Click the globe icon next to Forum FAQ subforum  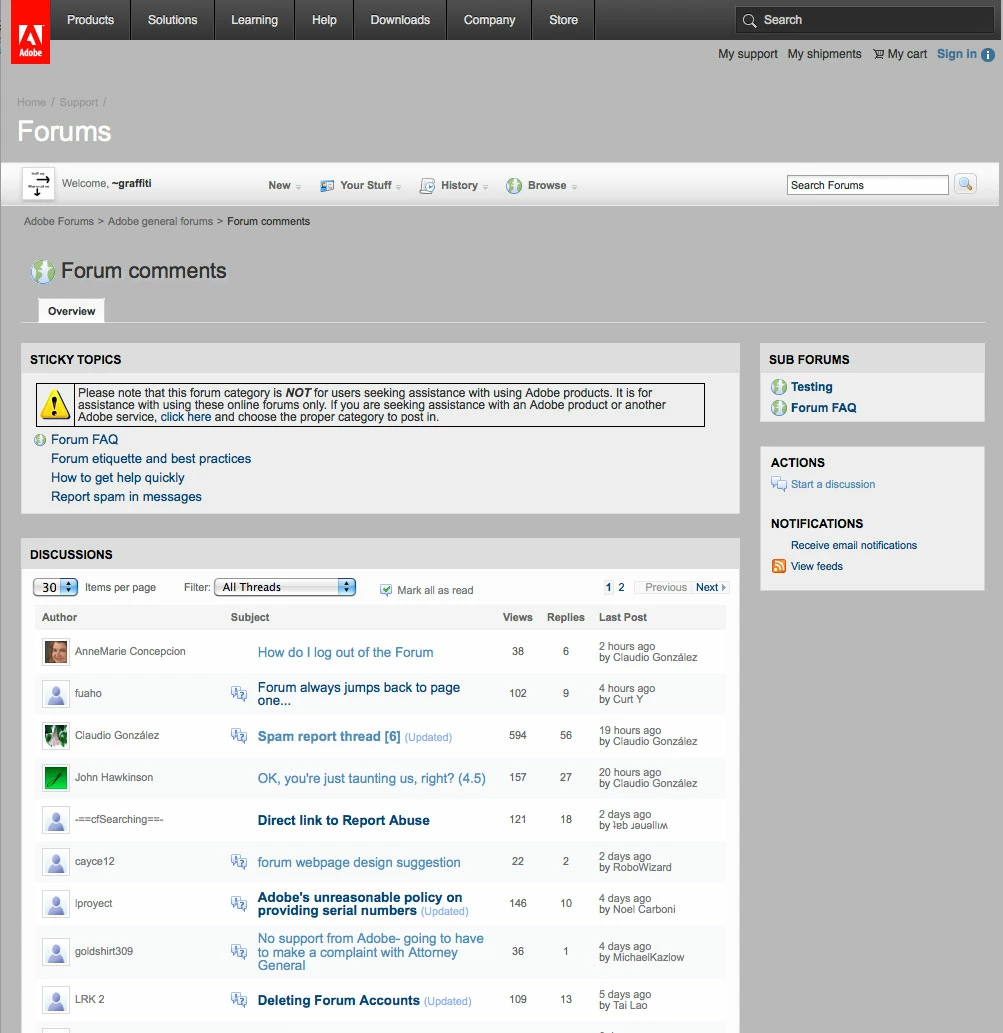[779, 408]
